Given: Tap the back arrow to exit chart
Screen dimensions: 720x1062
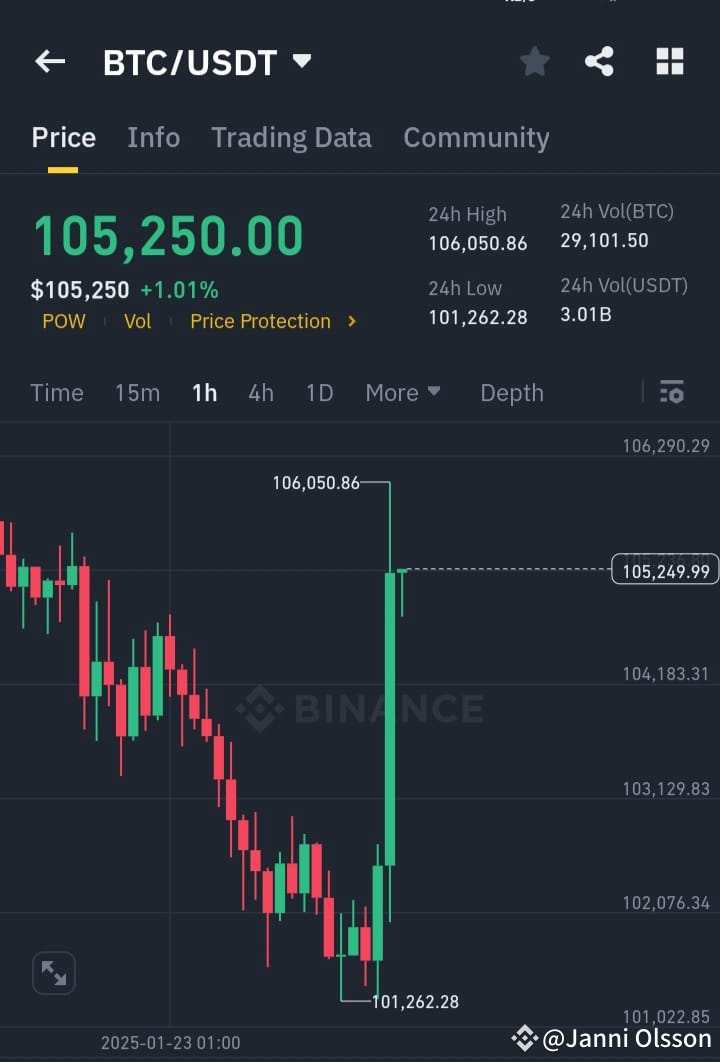Looking at the screenshot, I should [x=49, y=61].
